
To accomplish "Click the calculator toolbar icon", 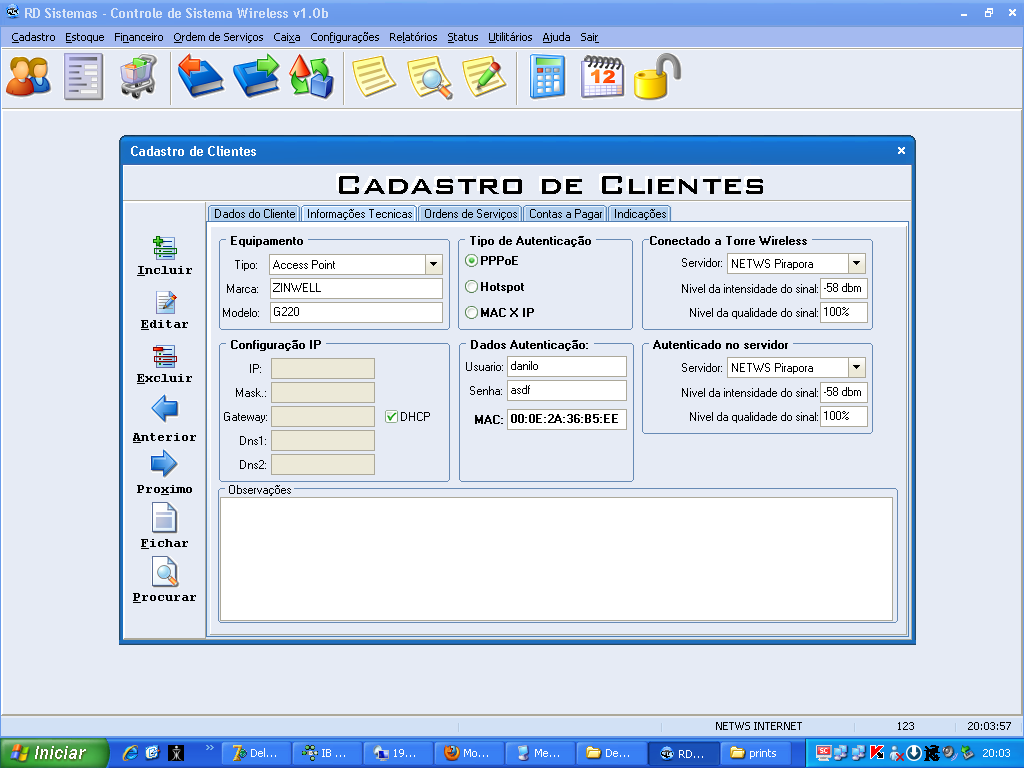I will [x=547, y=77].
